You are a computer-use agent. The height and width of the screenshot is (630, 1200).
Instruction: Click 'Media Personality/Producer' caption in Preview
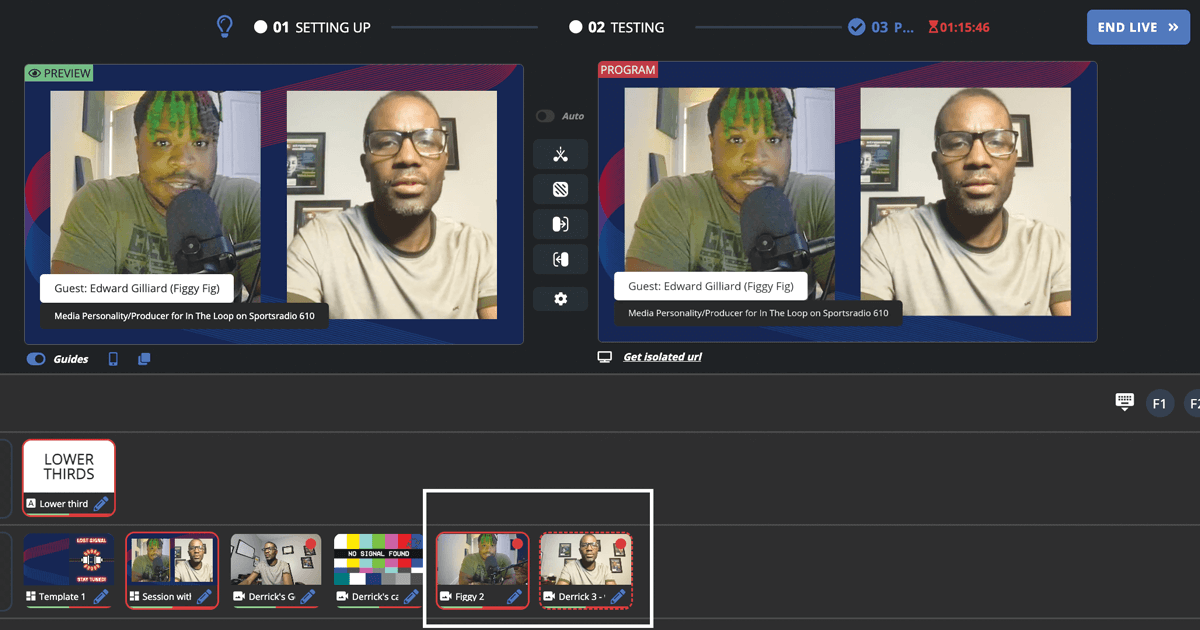tap(184, 316)
